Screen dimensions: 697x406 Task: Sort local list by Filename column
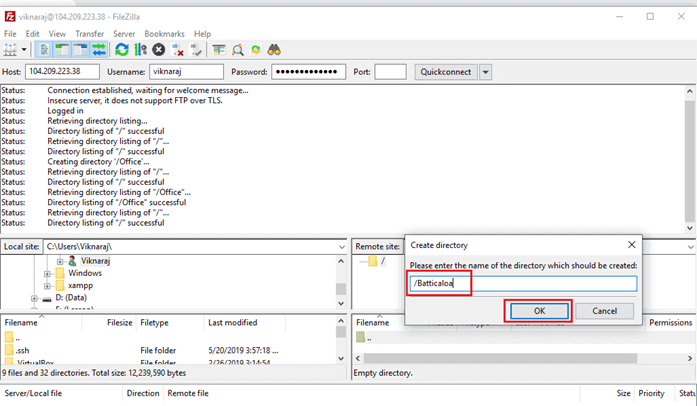click(x=41, y=322)
